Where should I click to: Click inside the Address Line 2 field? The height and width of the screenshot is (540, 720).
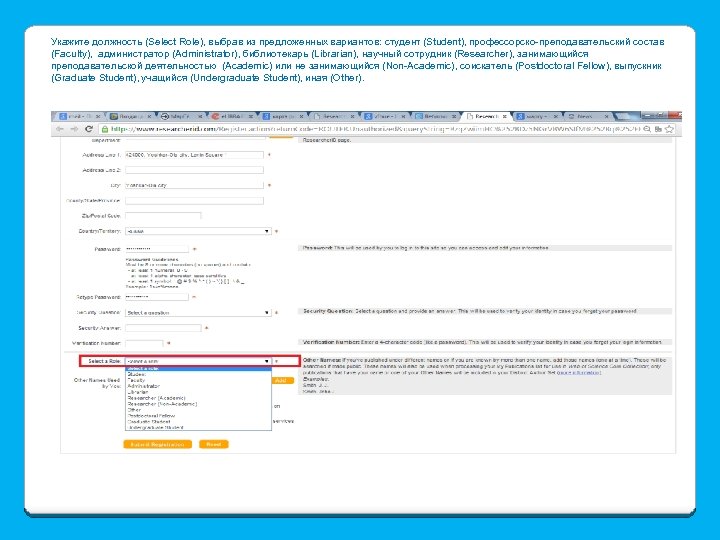[x=195, y=170]
